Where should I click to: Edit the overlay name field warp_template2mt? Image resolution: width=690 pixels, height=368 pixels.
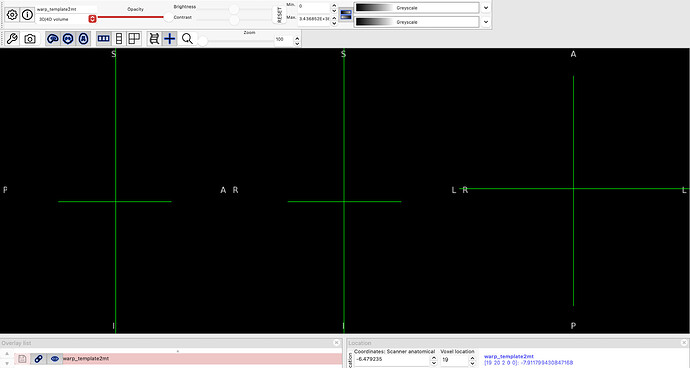[66, 9]
